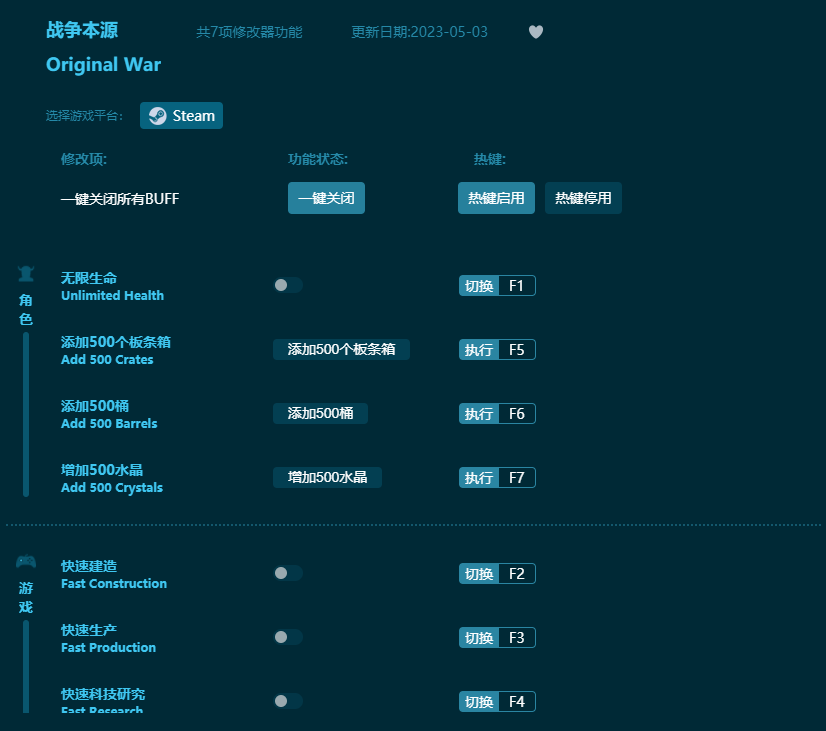Click the heart favorite icon

(x=536, y=32)
